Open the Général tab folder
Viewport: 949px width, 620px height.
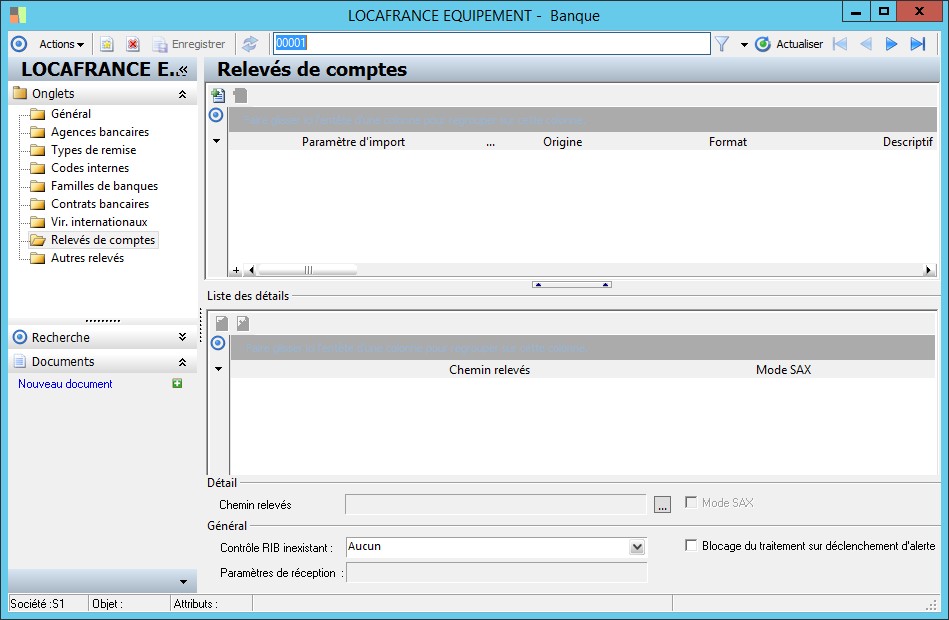(71, 114)
